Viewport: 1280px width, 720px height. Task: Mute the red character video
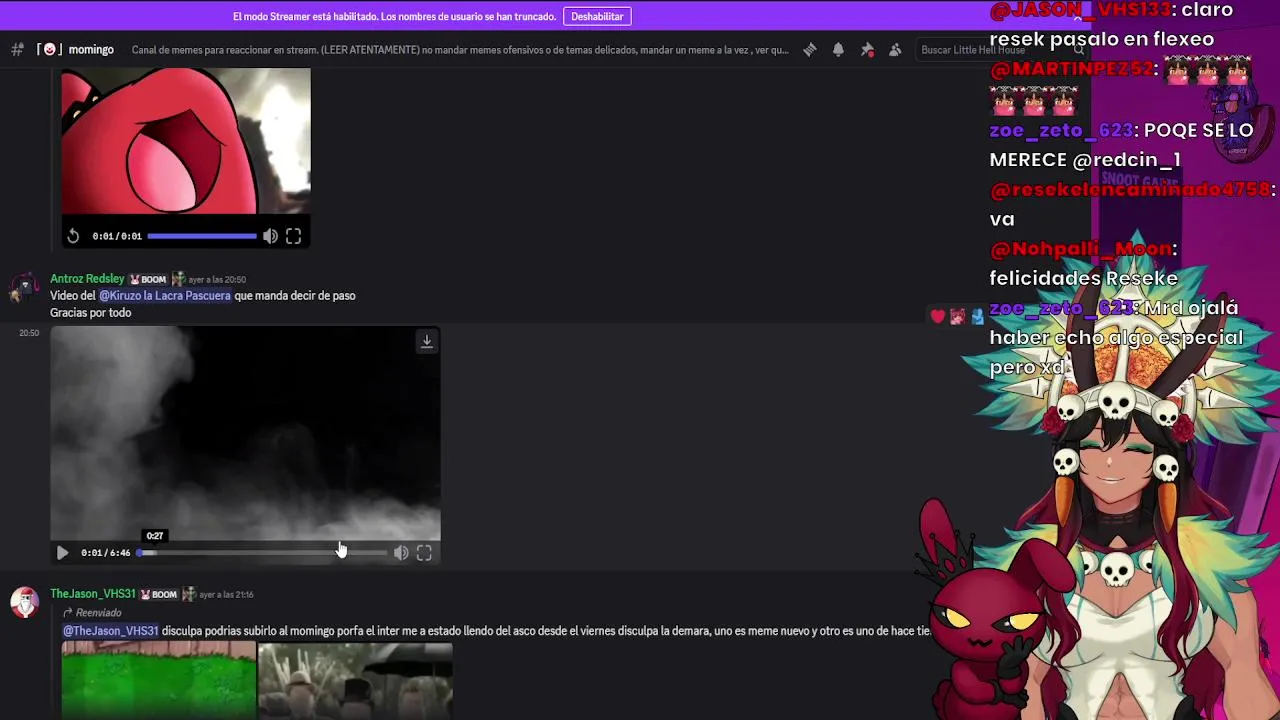[270, 236]
